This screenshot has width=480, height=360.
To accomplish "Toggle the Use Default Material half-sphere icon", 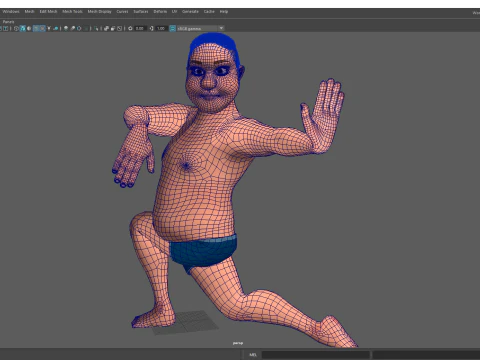I will (29, 29).
